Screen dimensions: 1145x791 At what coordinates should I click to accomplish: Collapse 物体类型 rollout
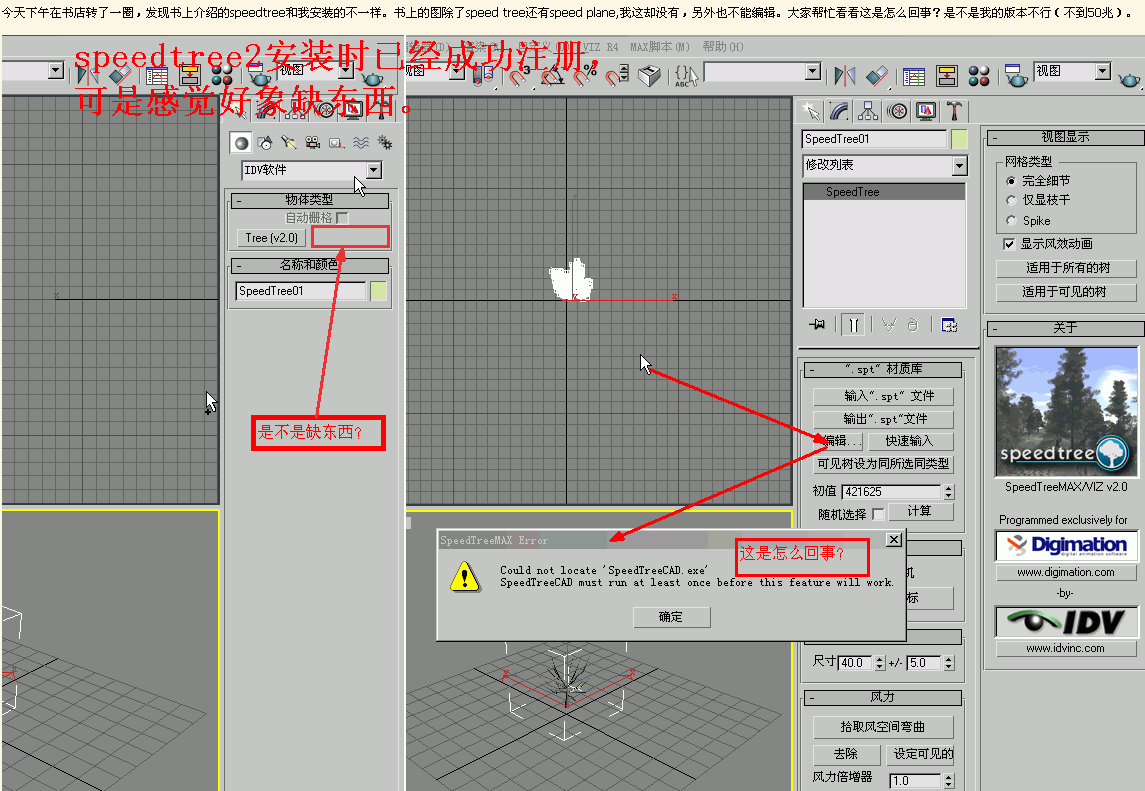[x=309, y=199]
